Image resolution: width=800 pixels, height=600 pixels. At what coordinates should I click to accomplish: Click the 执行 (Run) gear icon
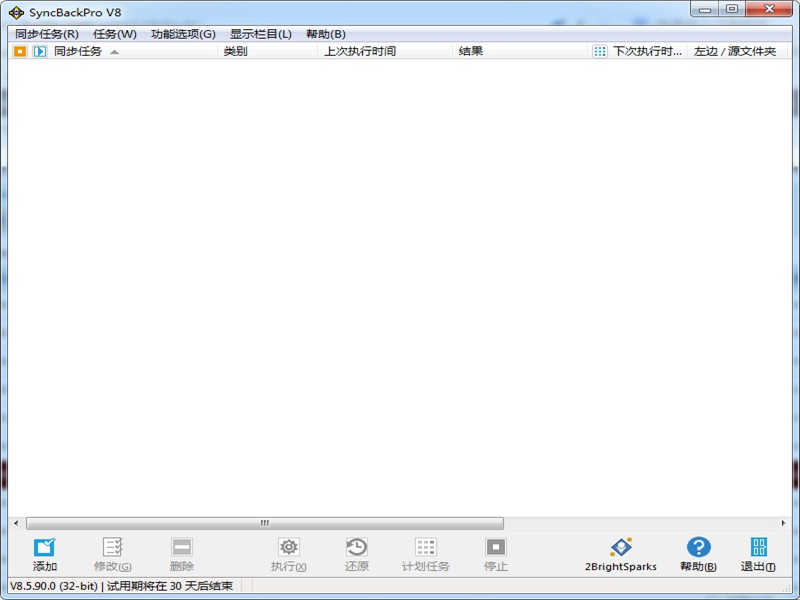point(289,547)
